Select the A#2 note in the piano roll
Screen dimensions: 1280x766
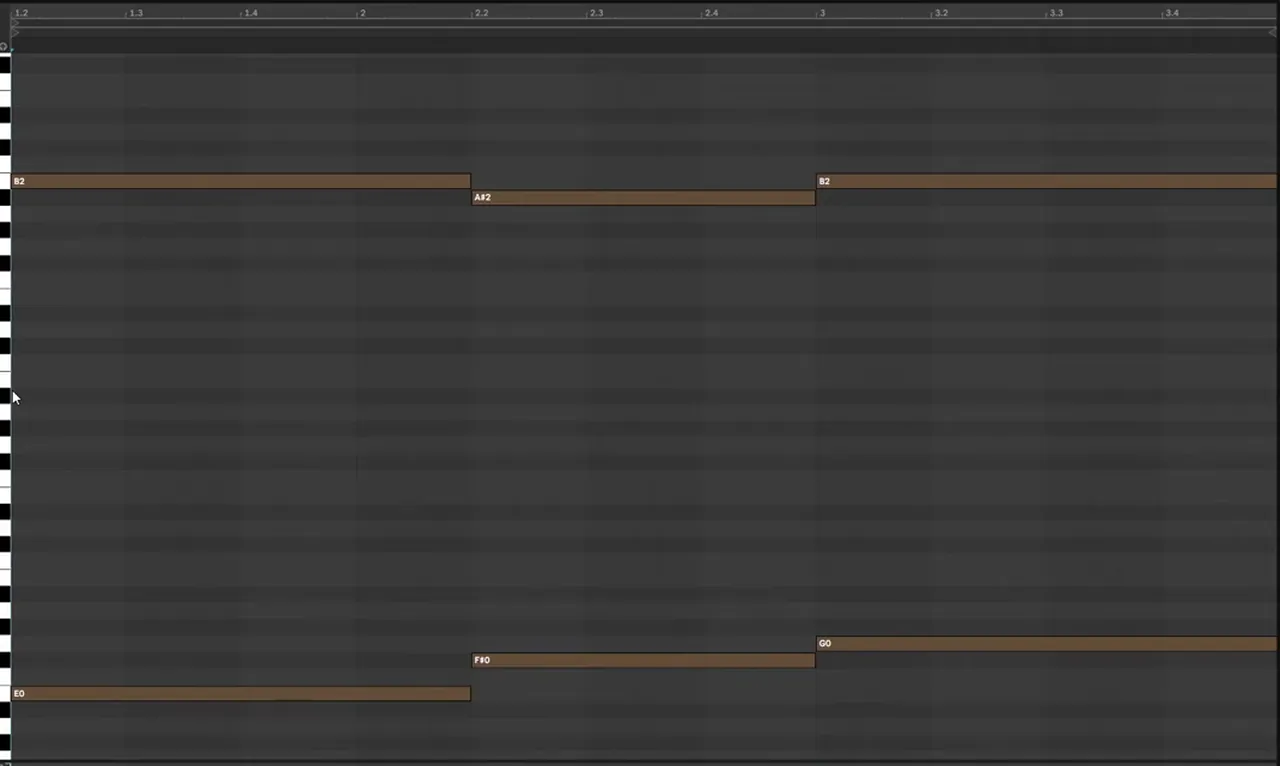643,197
